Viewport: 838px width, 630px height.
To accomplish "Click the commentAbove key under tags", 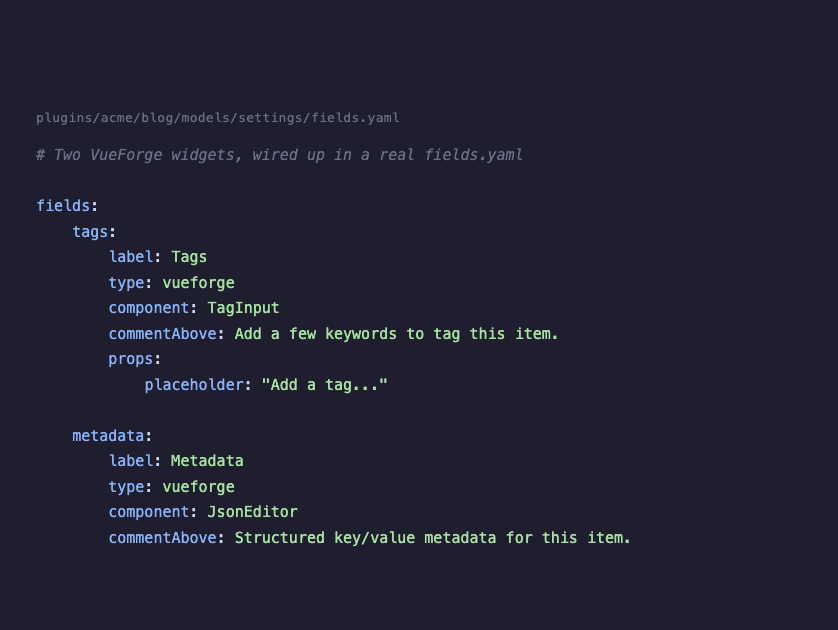I will (162, 334).
